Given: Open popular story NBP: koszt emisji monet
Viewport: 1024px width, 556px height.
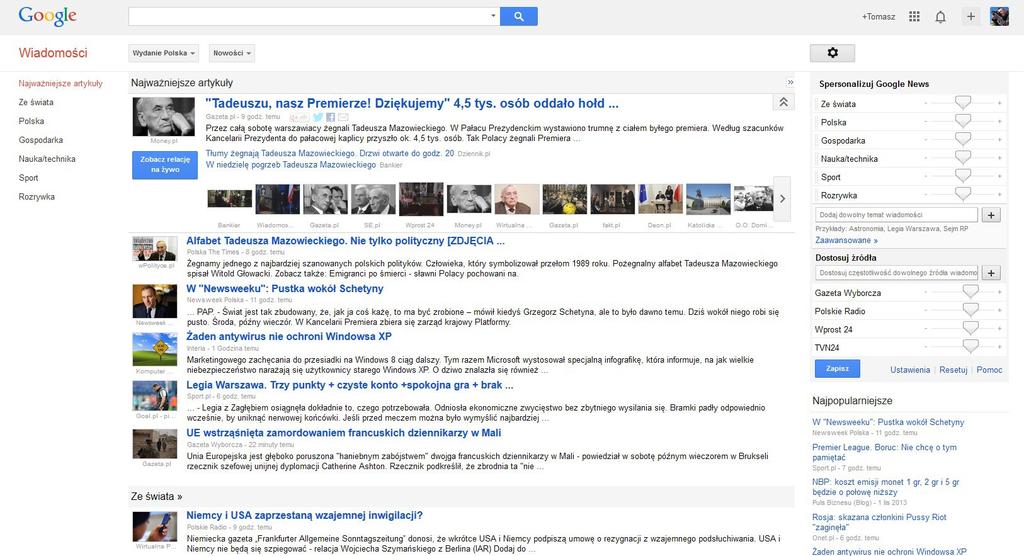Looking at the screenshot, I should tap(886, 487).
